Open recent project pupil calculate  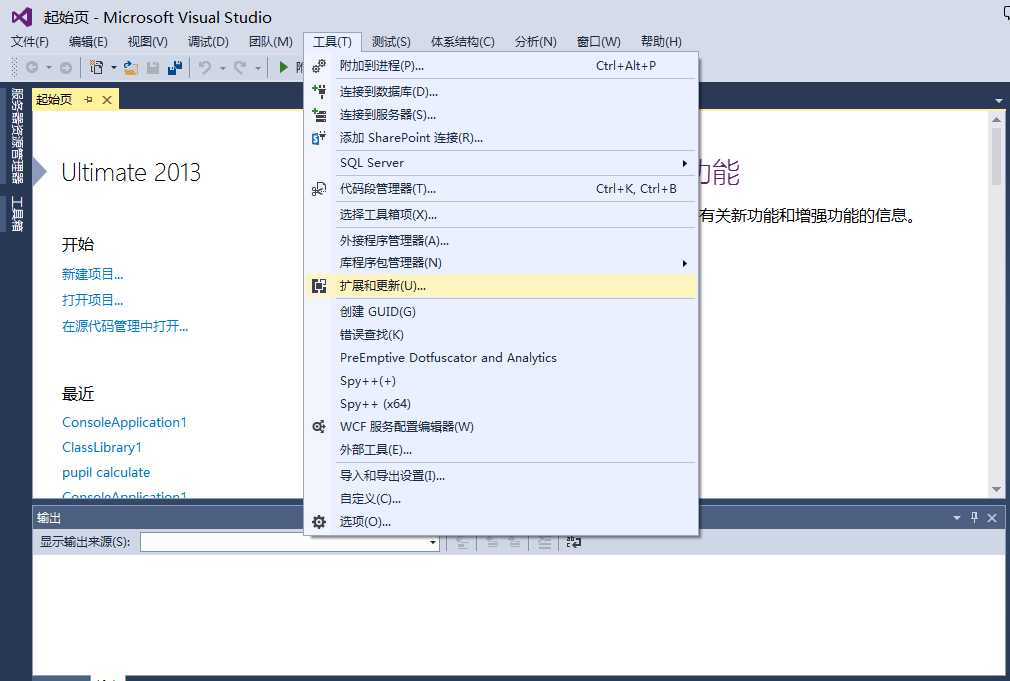pyautogui.click(x=106, y=472)
